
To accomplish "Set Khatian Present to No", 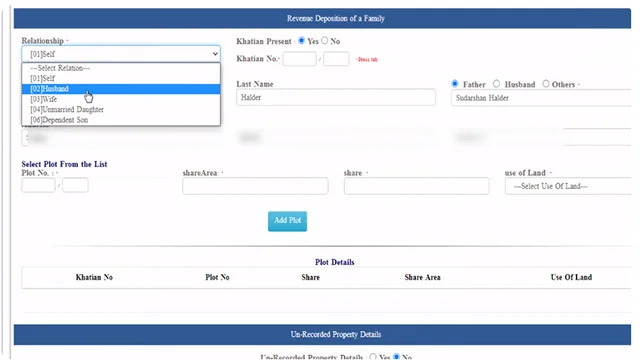I will tap(324, 40).
